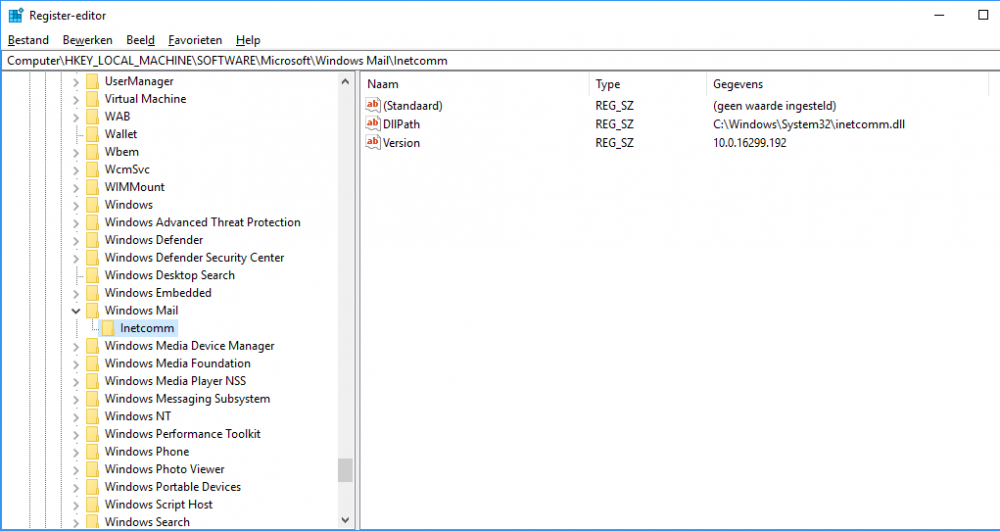This screenshot has width=1000, height=531.
Task: Open the Bestand menu
Action: pos(28,40)
